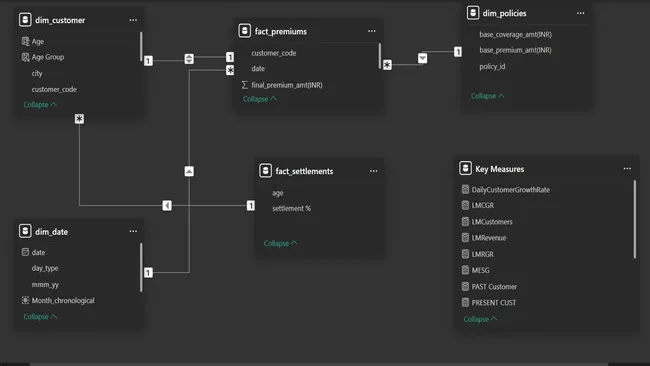Click the many asterisk marker on fact_premiums right edge

[387, 65]
